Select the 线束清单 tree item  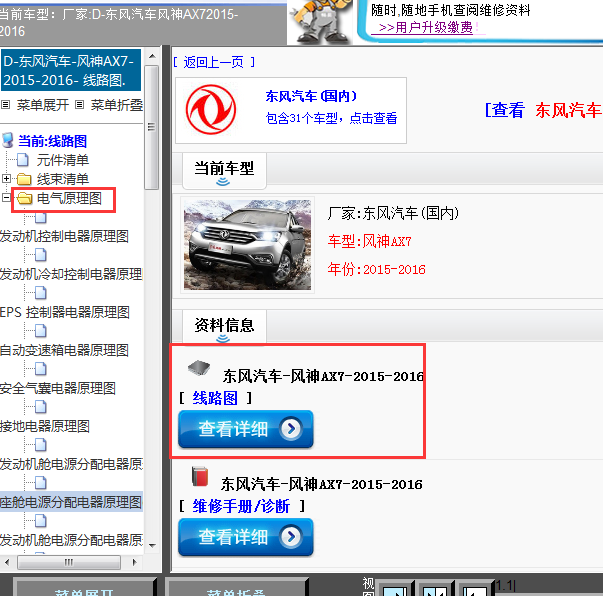click(63, 179)
